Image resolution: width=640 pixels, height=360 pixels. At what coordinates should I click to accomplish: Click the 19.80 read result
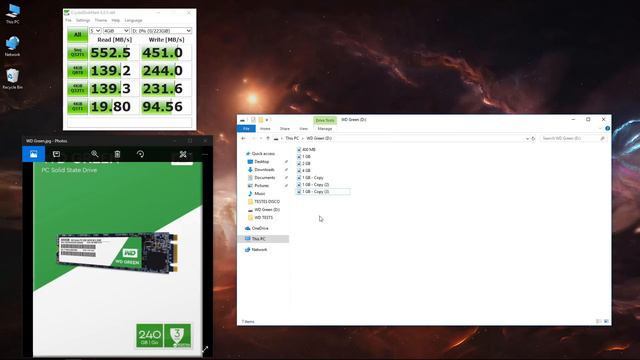coord(114,107)
